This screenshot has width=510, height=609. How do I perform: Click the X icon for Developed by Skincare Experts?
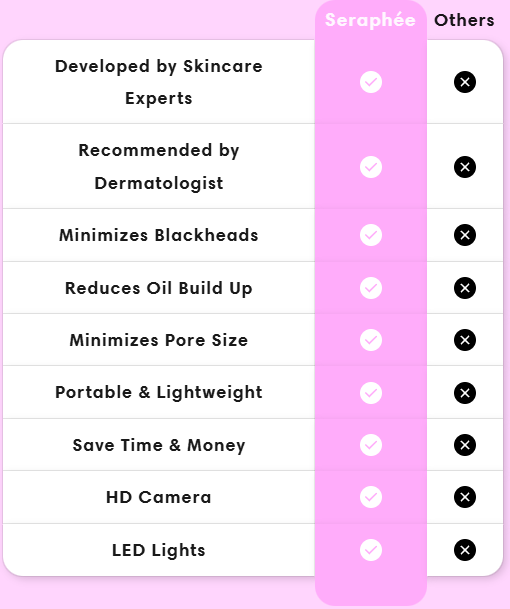[465, 82]
